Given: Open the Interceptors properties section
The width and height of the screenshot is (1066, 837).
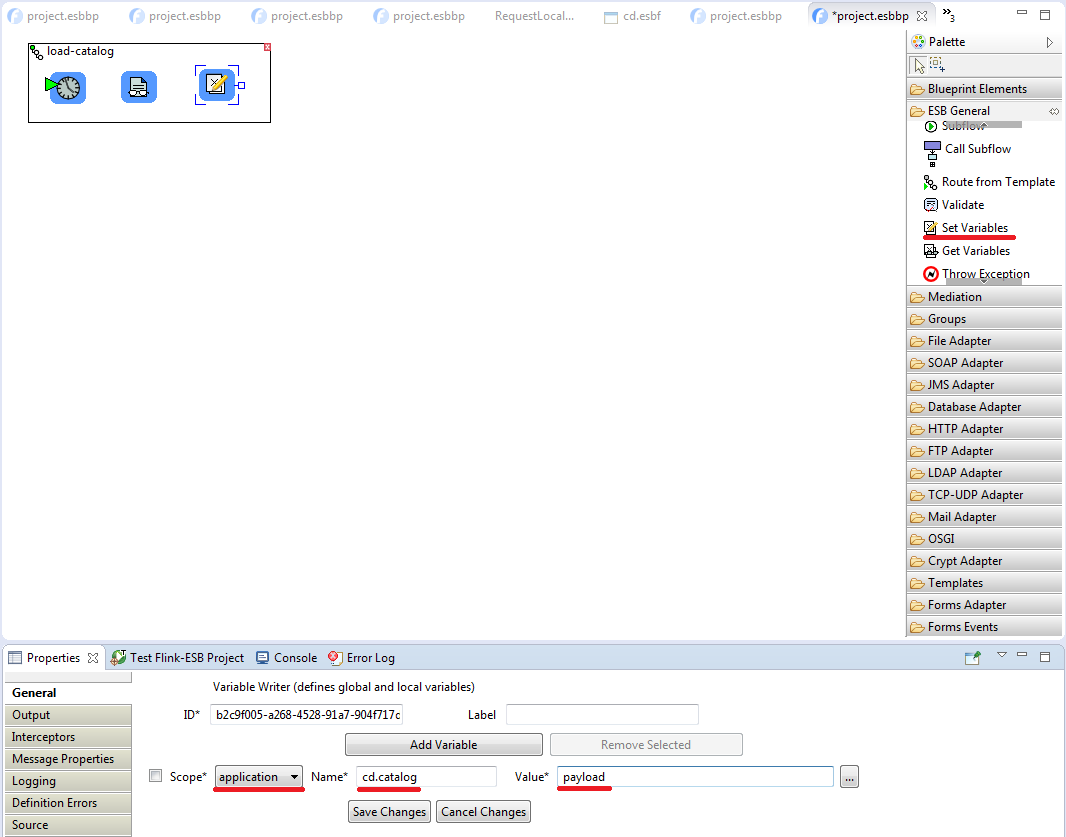Looking at the screenshot, I should (x=43, y=737).
